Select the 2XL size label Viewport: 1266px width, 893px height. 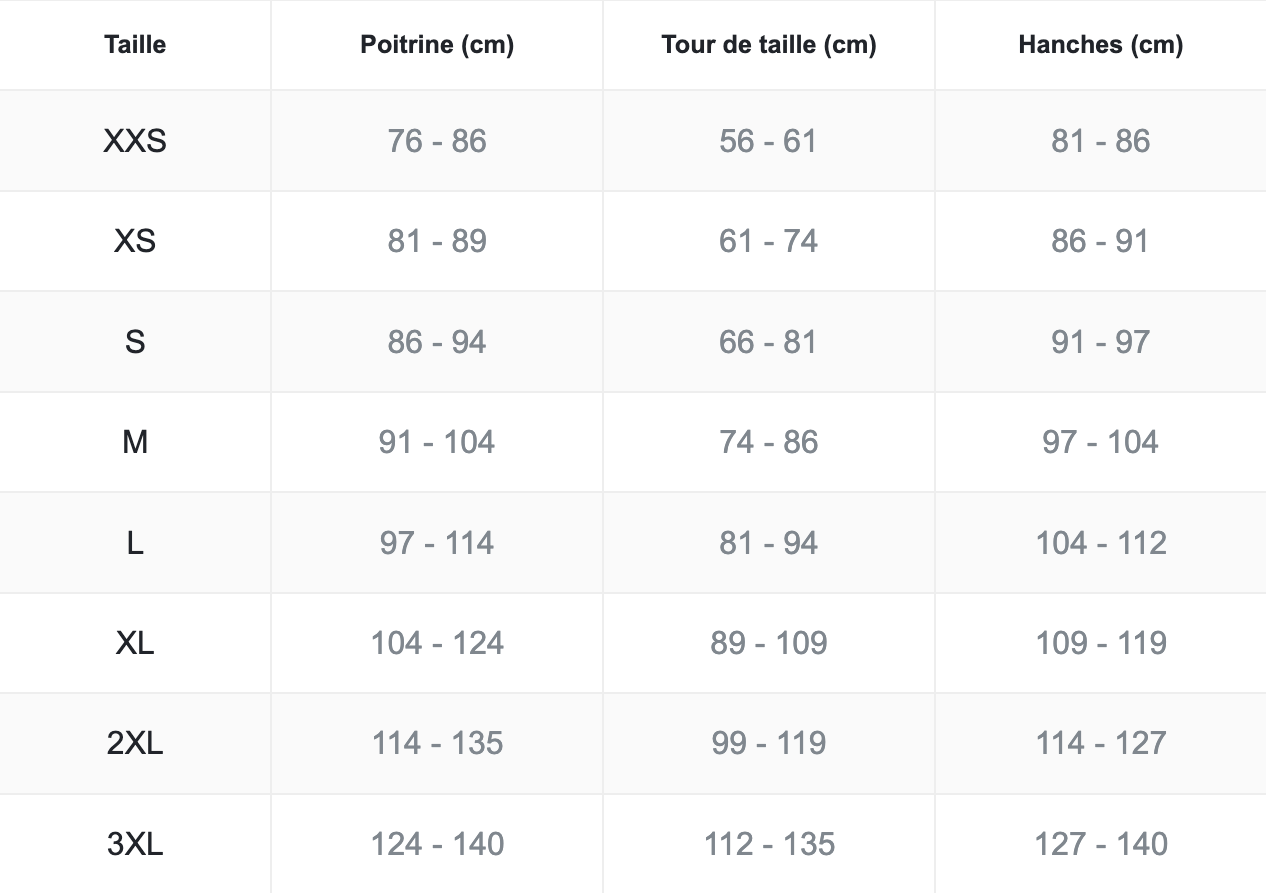point(135,743)
